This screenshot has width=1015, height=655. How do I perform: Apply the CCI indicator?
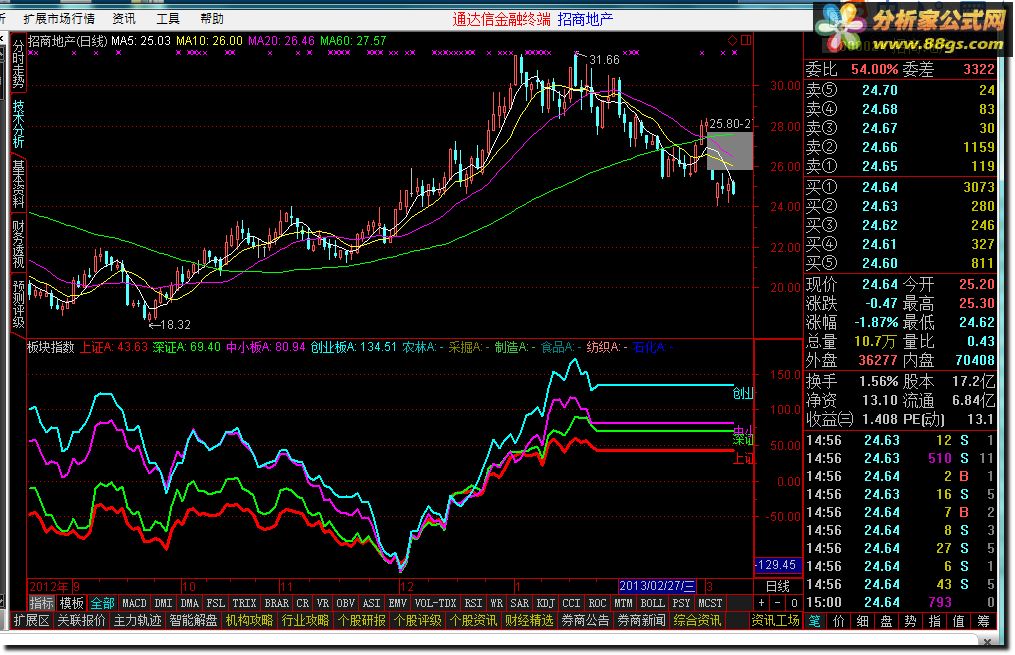pos(572,603)
